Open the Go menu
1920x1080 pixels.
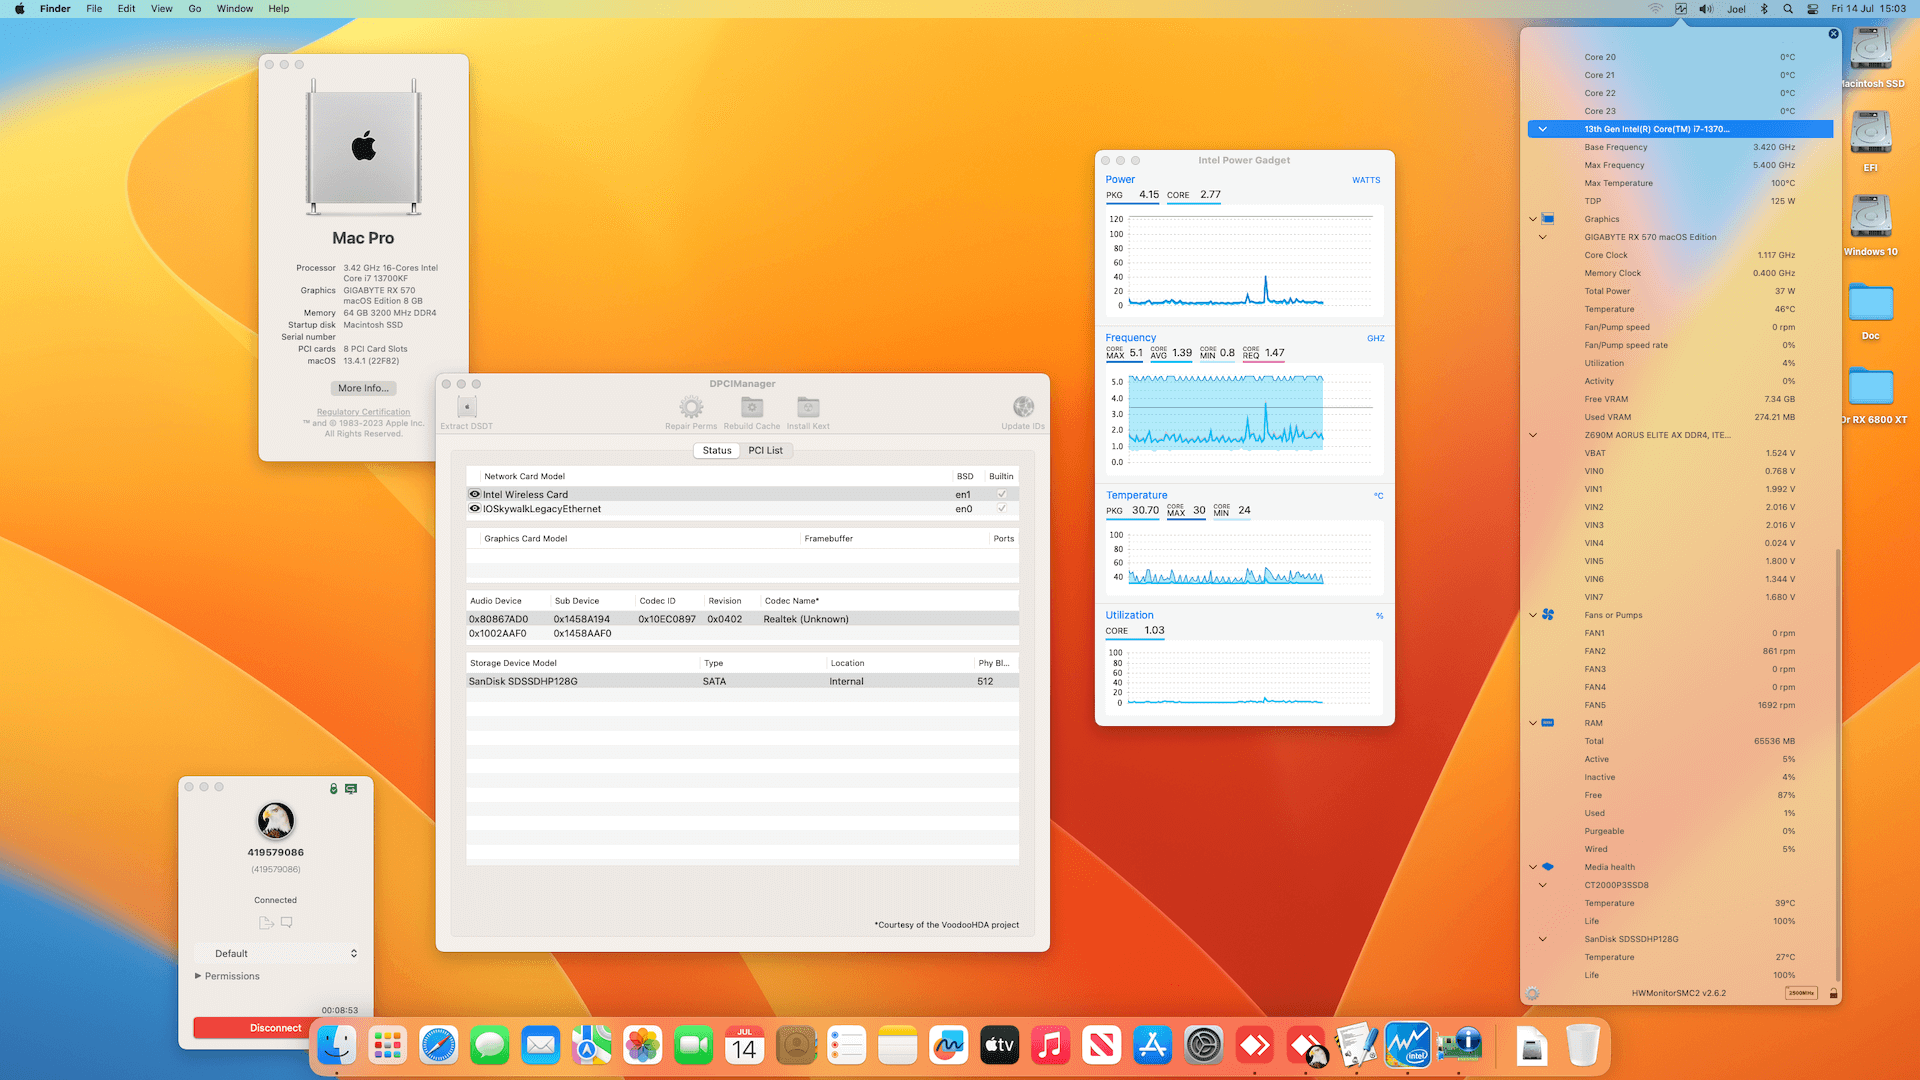tap(195, 9)
